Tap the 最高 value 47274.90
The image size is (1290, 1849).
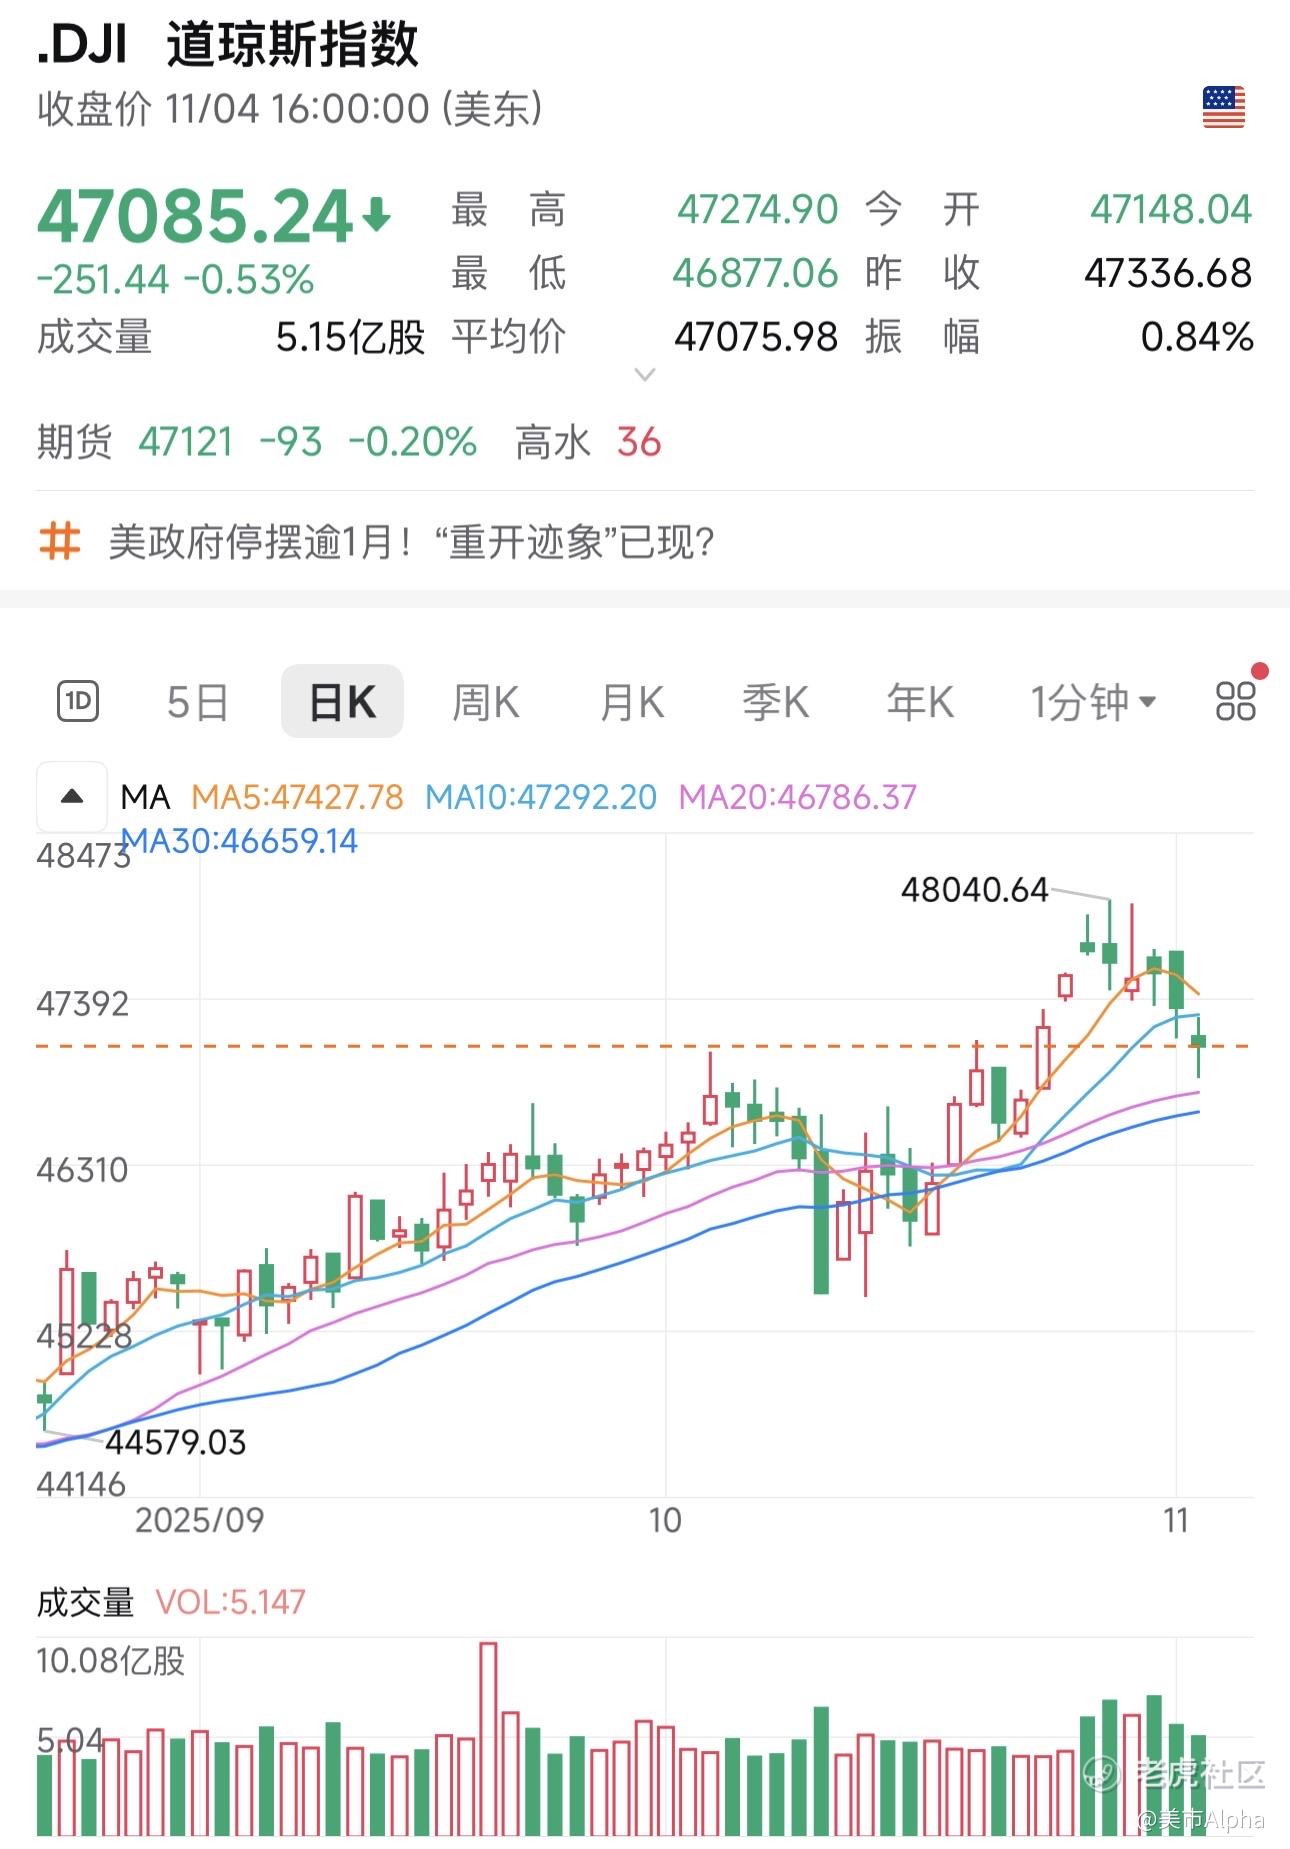pyautogui.click(x=757, y=210)
